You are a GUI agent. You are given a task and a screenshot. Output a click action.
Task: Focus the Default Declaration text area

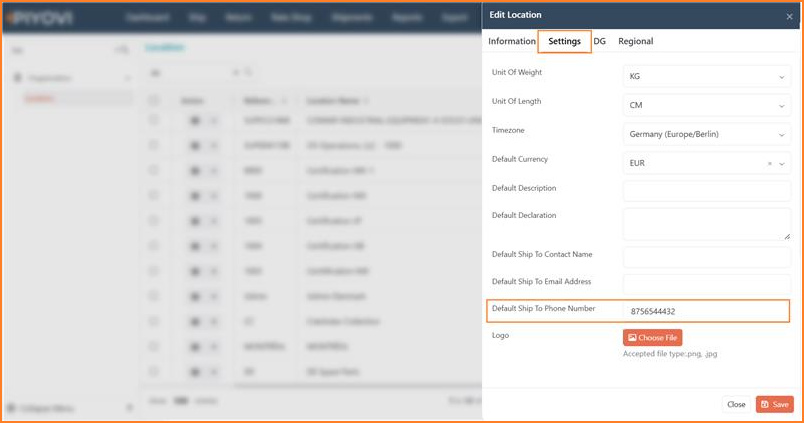[707, 224]
